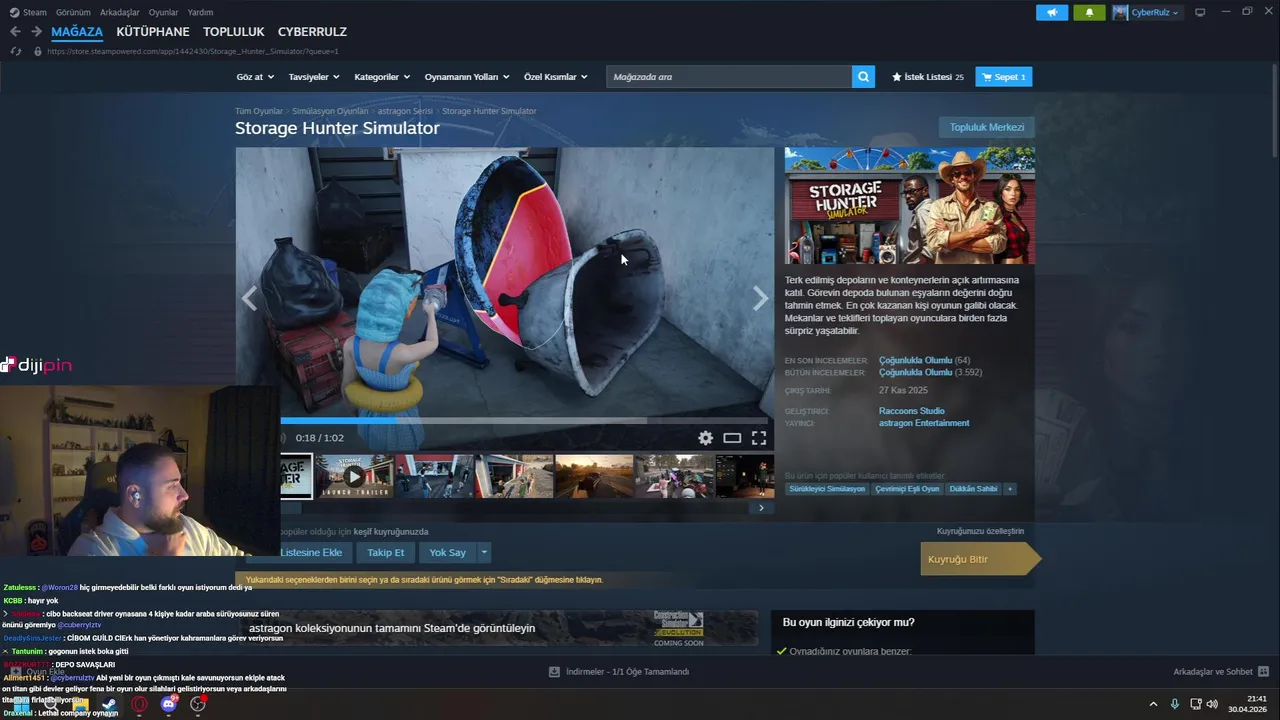Expand the Özel Kısımlar dropdown
This screenshot has width=1280, height=720.
pos(555,77)
